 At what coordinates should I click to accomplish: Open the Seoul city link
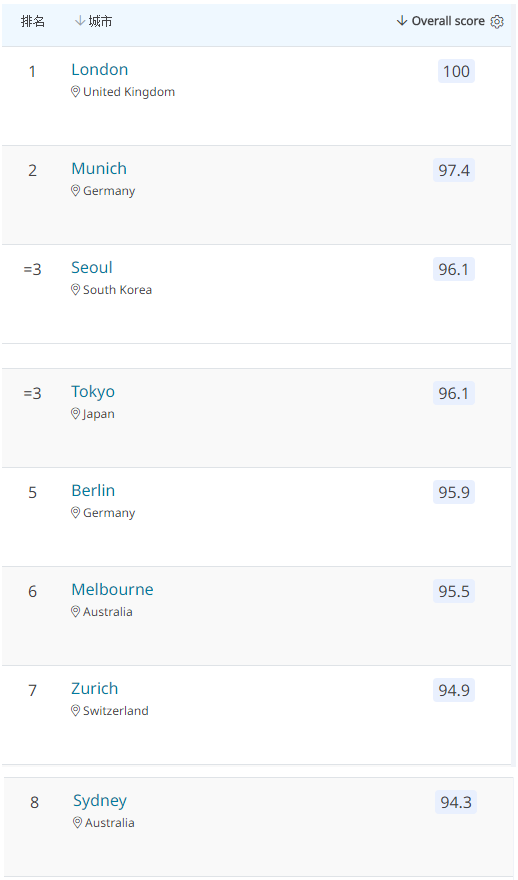click(x=91, y=268)
